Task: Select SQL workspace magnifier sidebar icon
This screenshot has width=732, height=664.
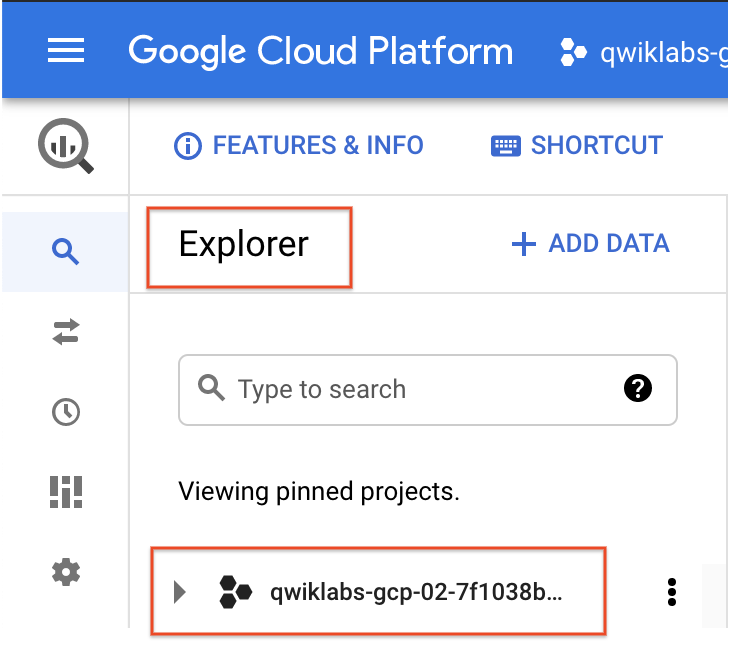Action: pyautogui.click(x=66, y=252)
